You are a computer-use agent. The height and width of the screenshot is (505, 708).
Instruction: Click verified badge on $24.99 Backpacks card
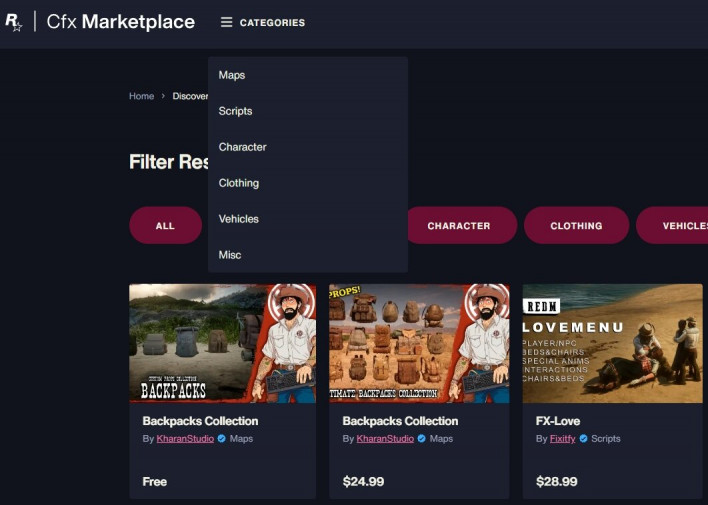click(422, 439)
